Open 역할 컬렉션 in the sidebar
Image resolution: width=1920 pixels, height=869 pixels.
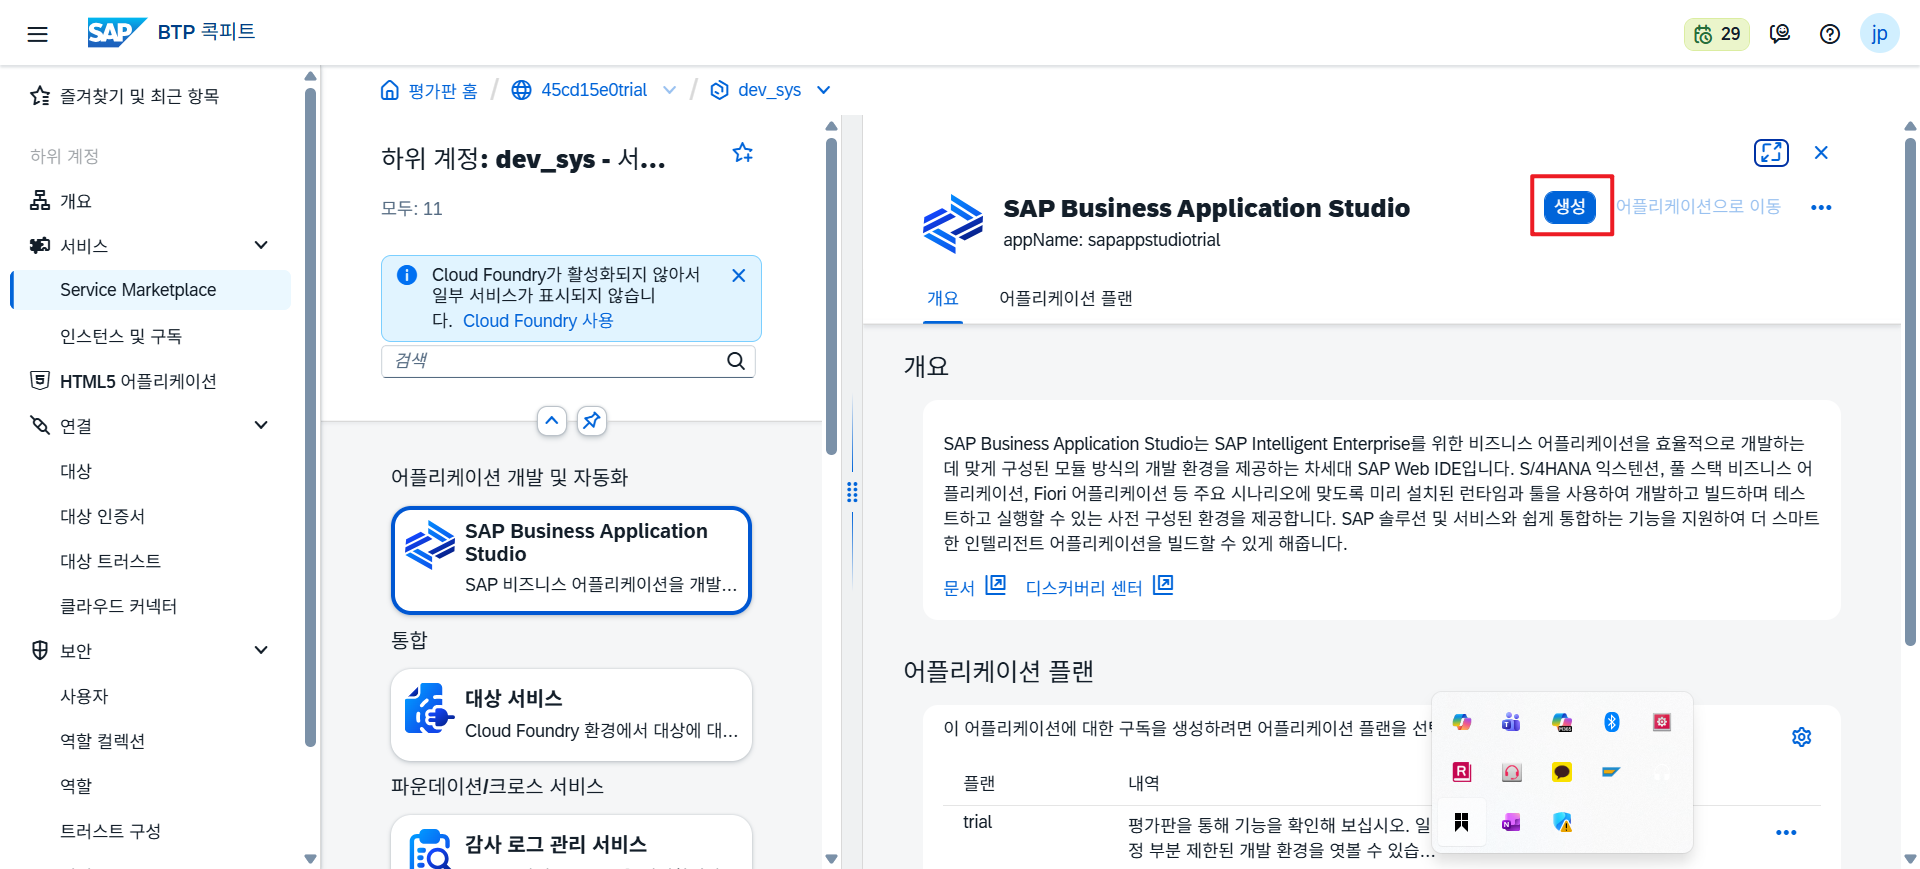(102, 741)
